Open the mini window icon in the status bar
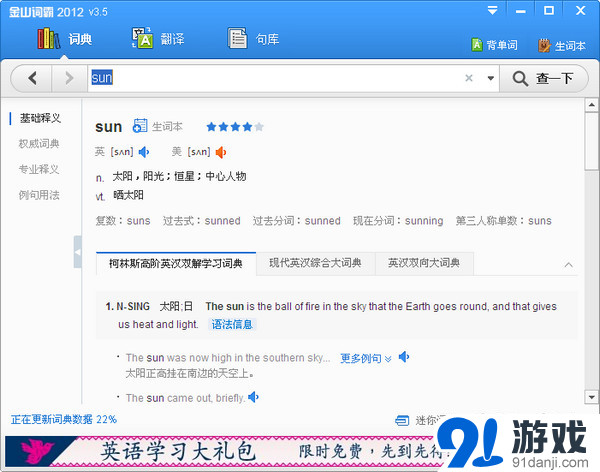This screenshot has height=472, width=600. pos(402,420)
